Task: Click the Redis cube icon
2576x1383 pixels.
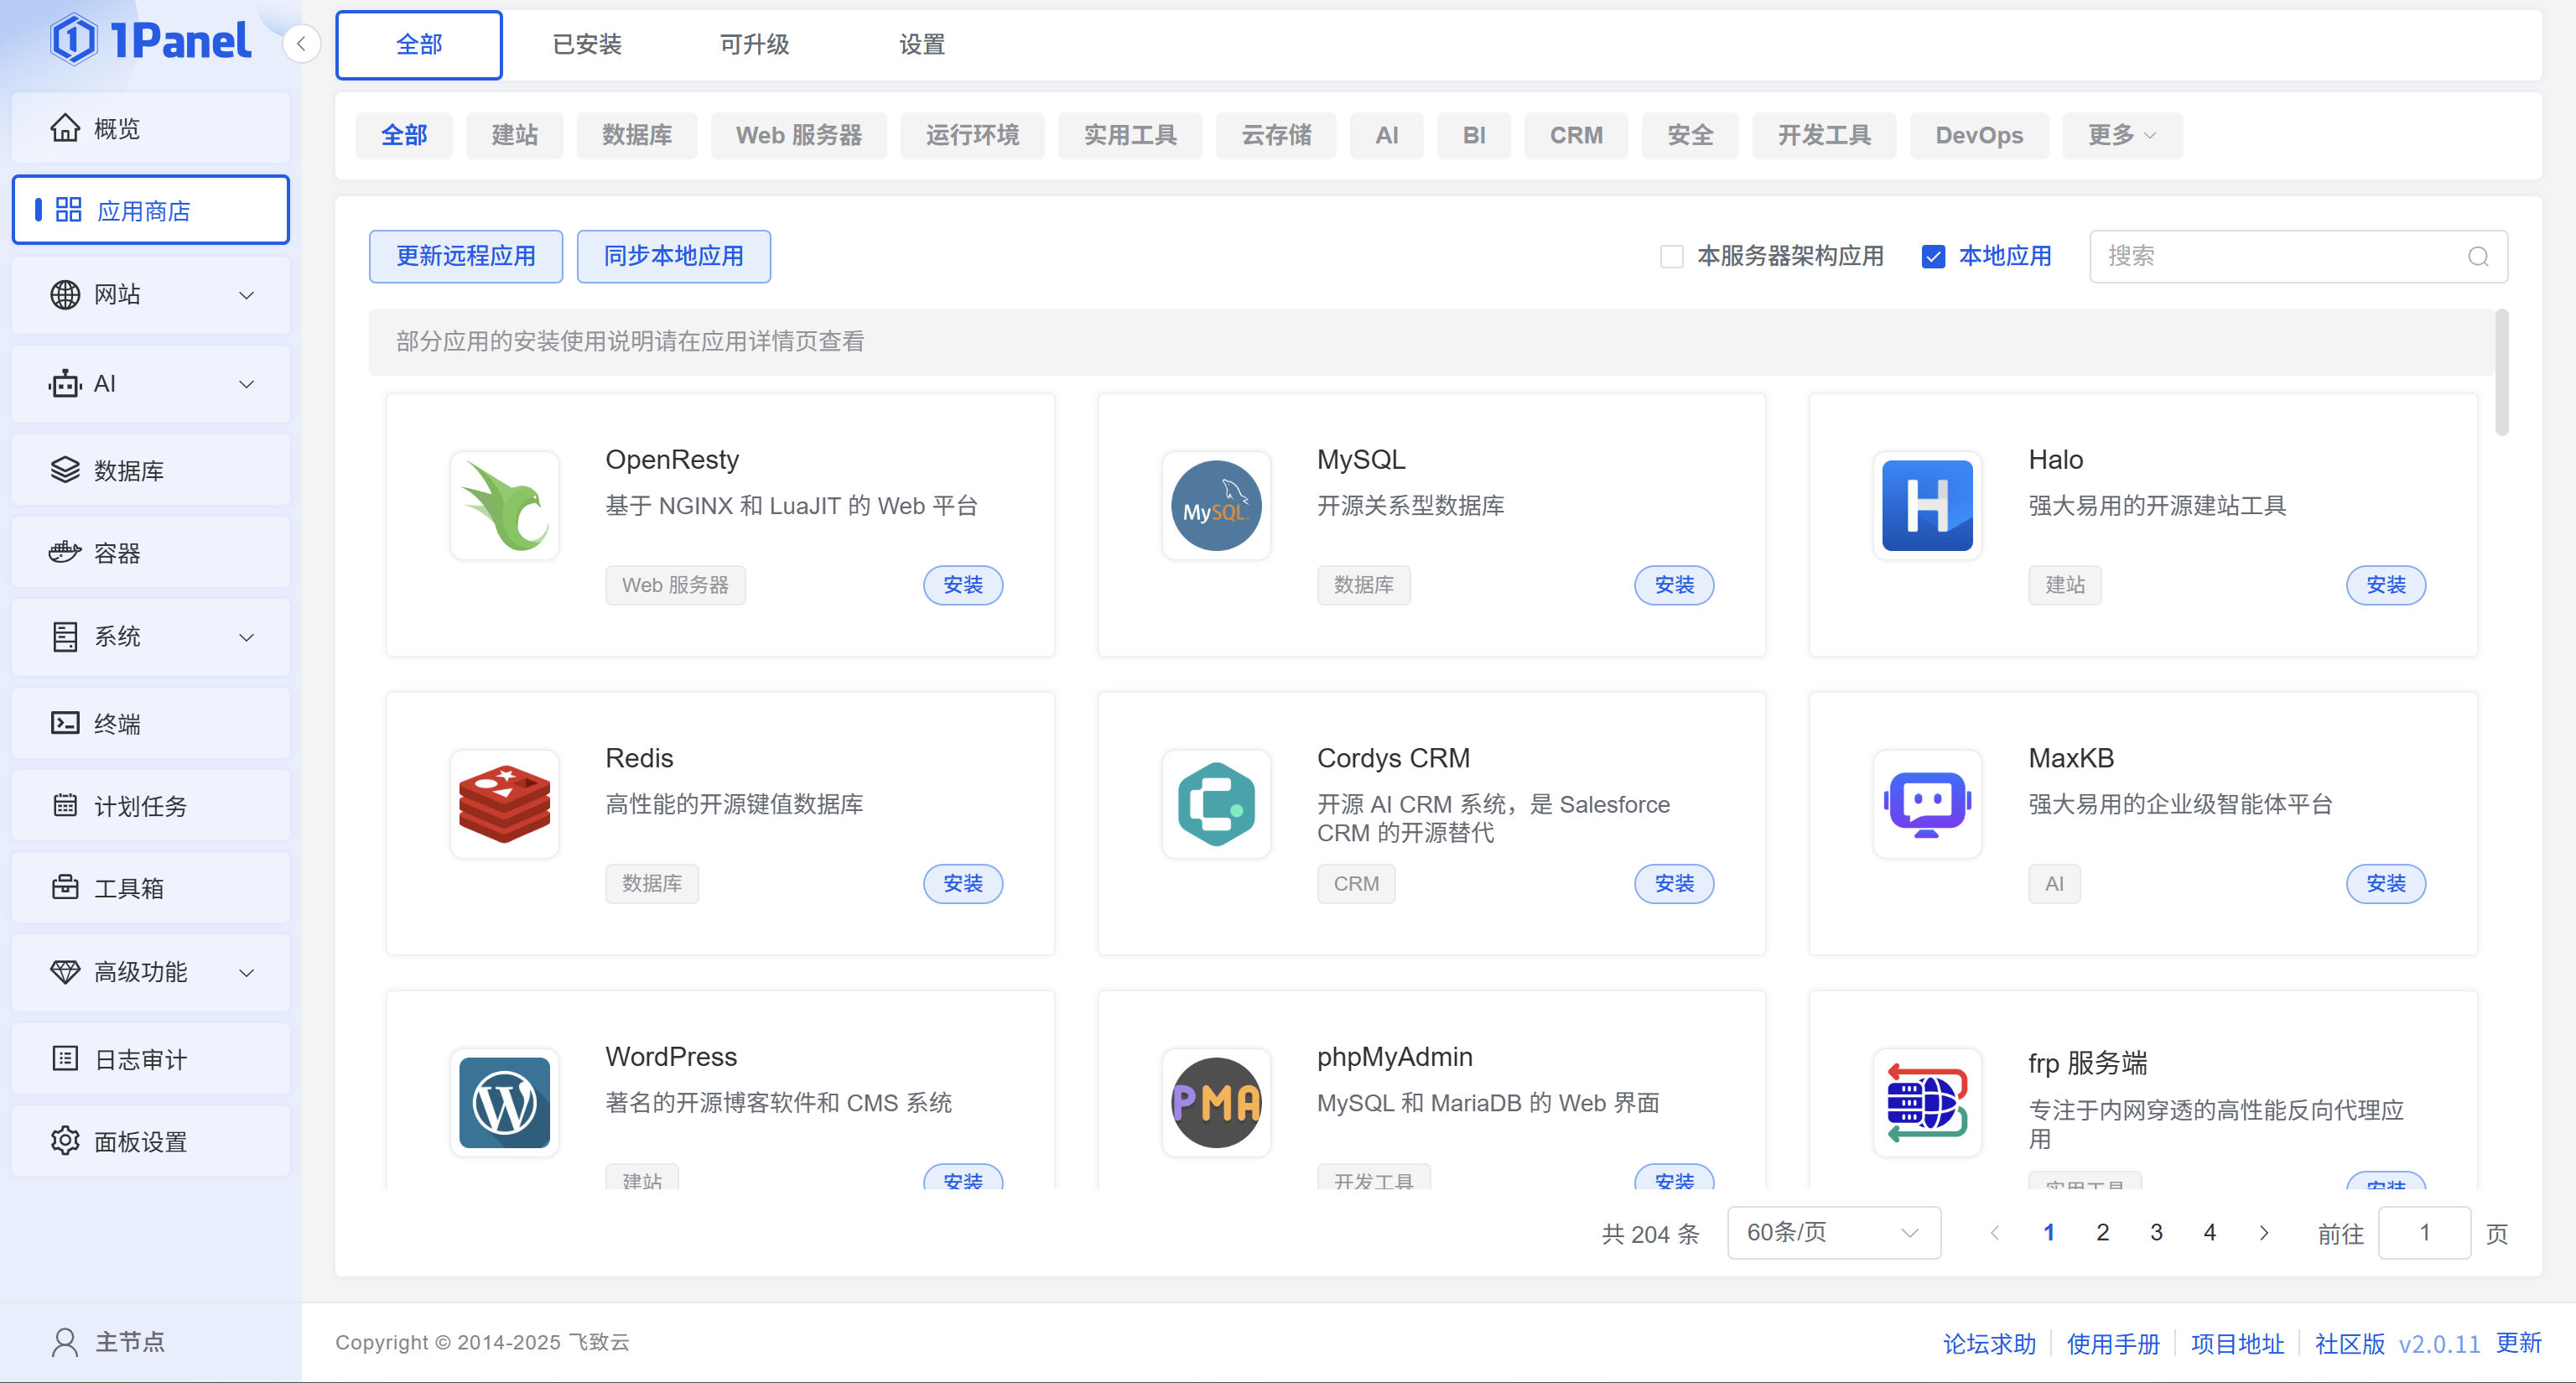Action: (x=504, y=803)
